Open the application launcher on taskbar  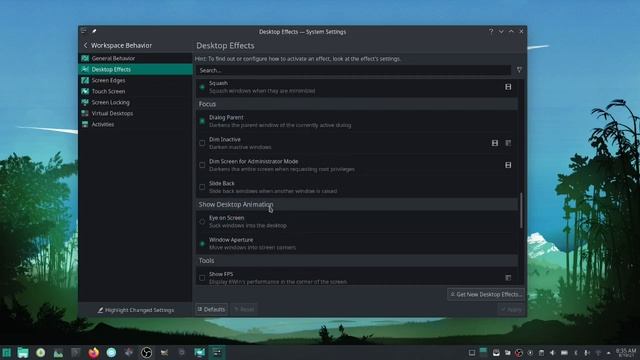[7, 353]
